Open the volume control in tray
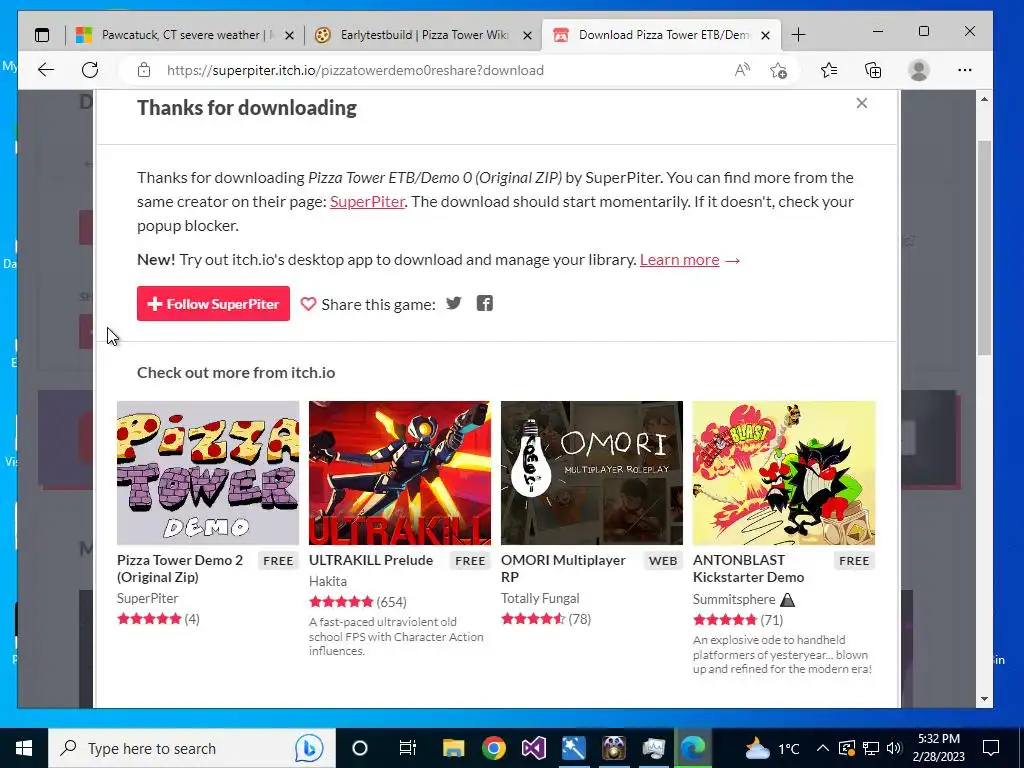The width and height of the screenshot is (1024, 768). [x=894, y=748]
